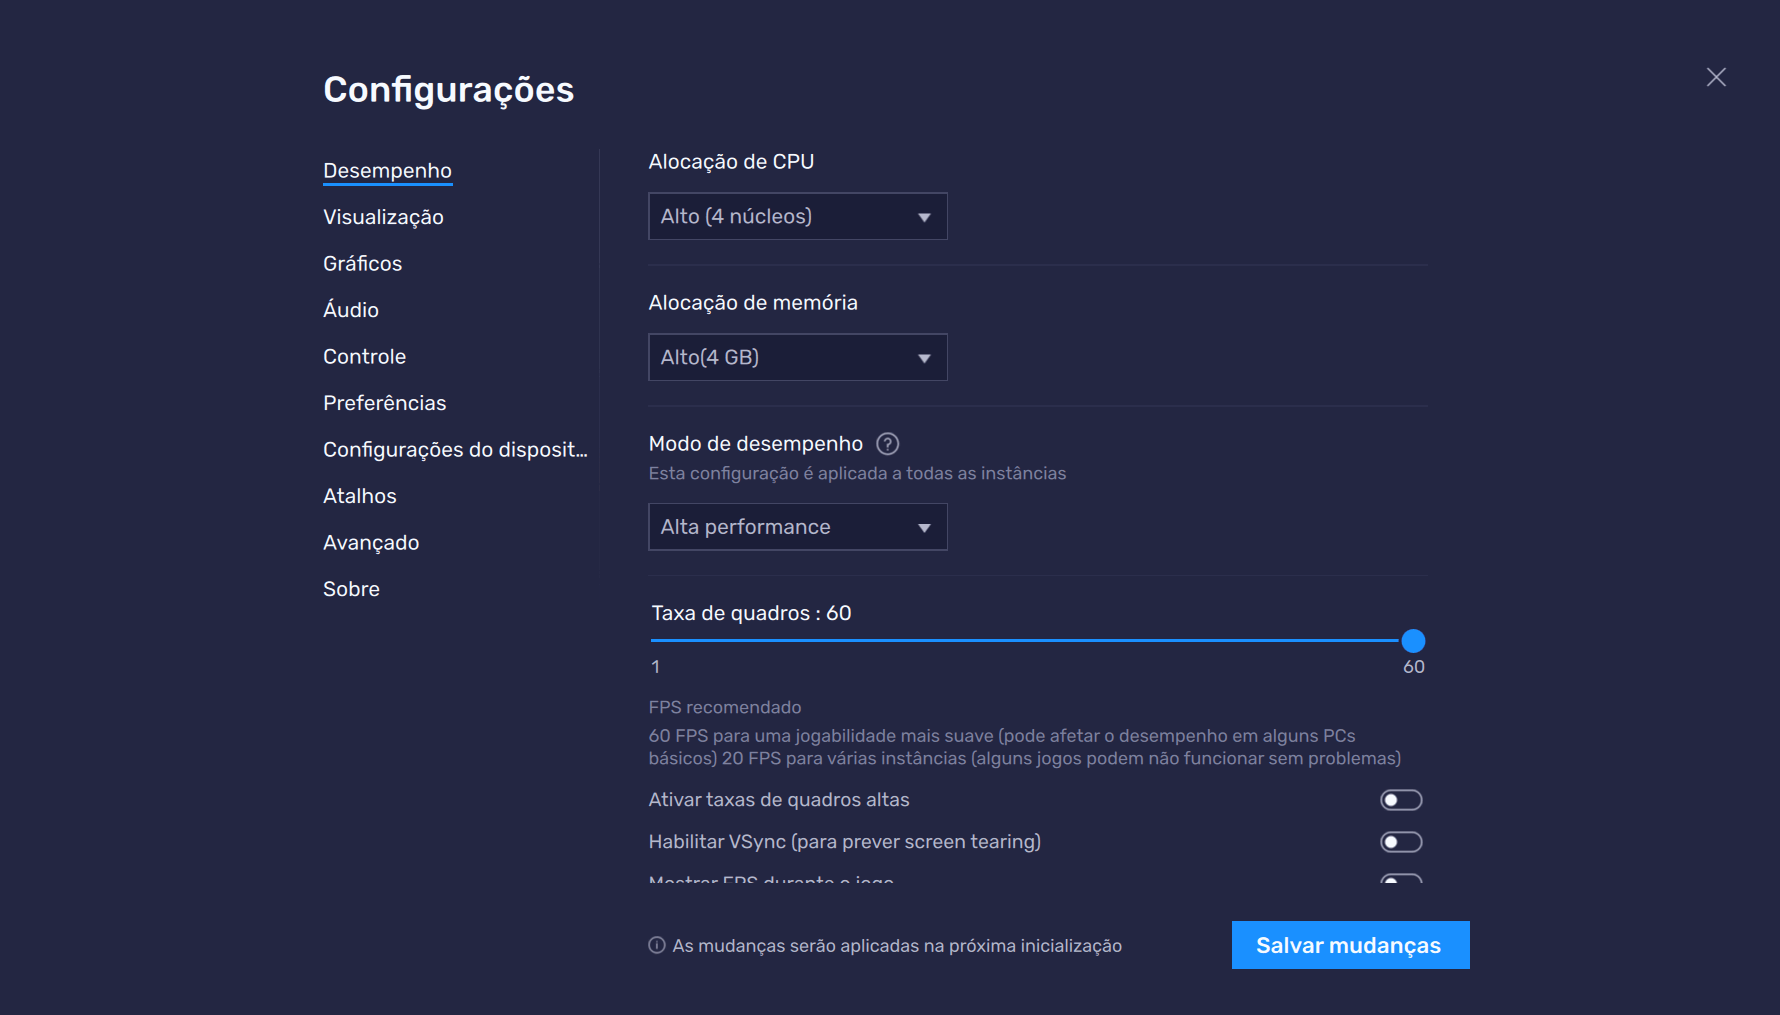Open the Sobre section
This screenshot has height=1015, width=1780.
351,589
